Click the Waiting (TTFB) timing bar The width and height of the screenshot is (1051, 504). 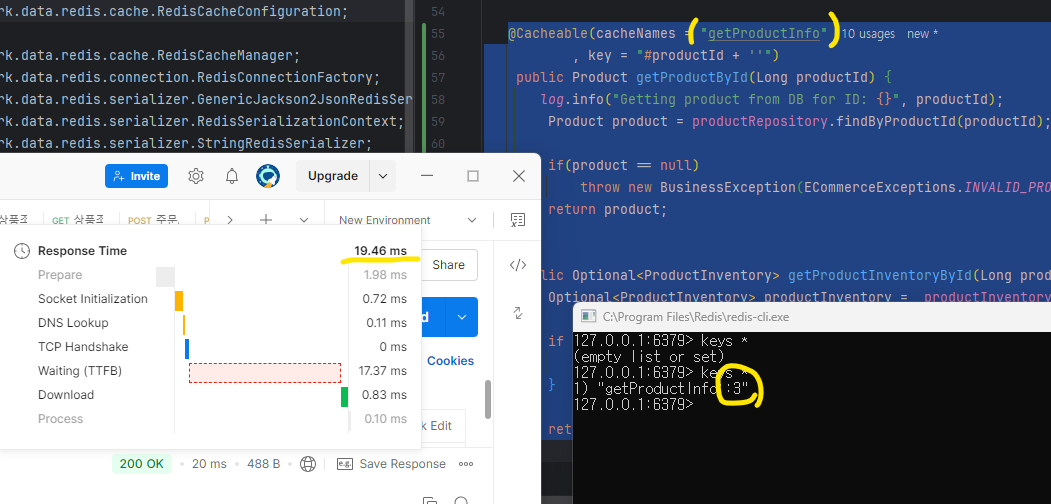coord(265,373)
